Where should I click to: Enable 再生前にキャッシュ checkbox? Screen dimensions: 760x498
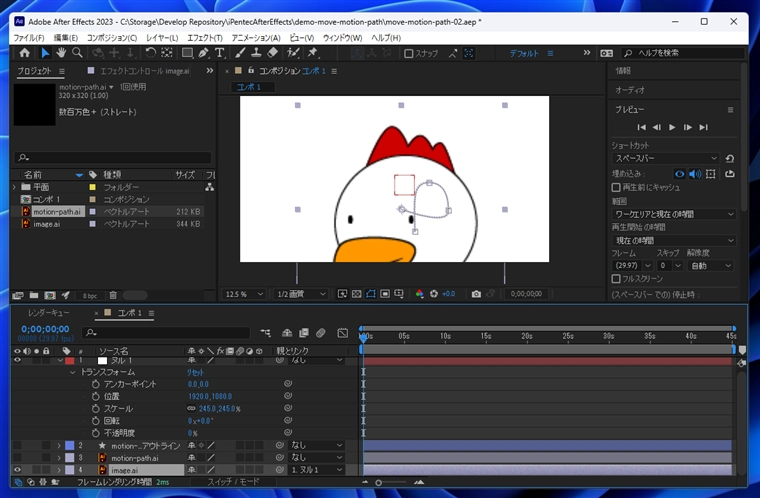(616, 187)
